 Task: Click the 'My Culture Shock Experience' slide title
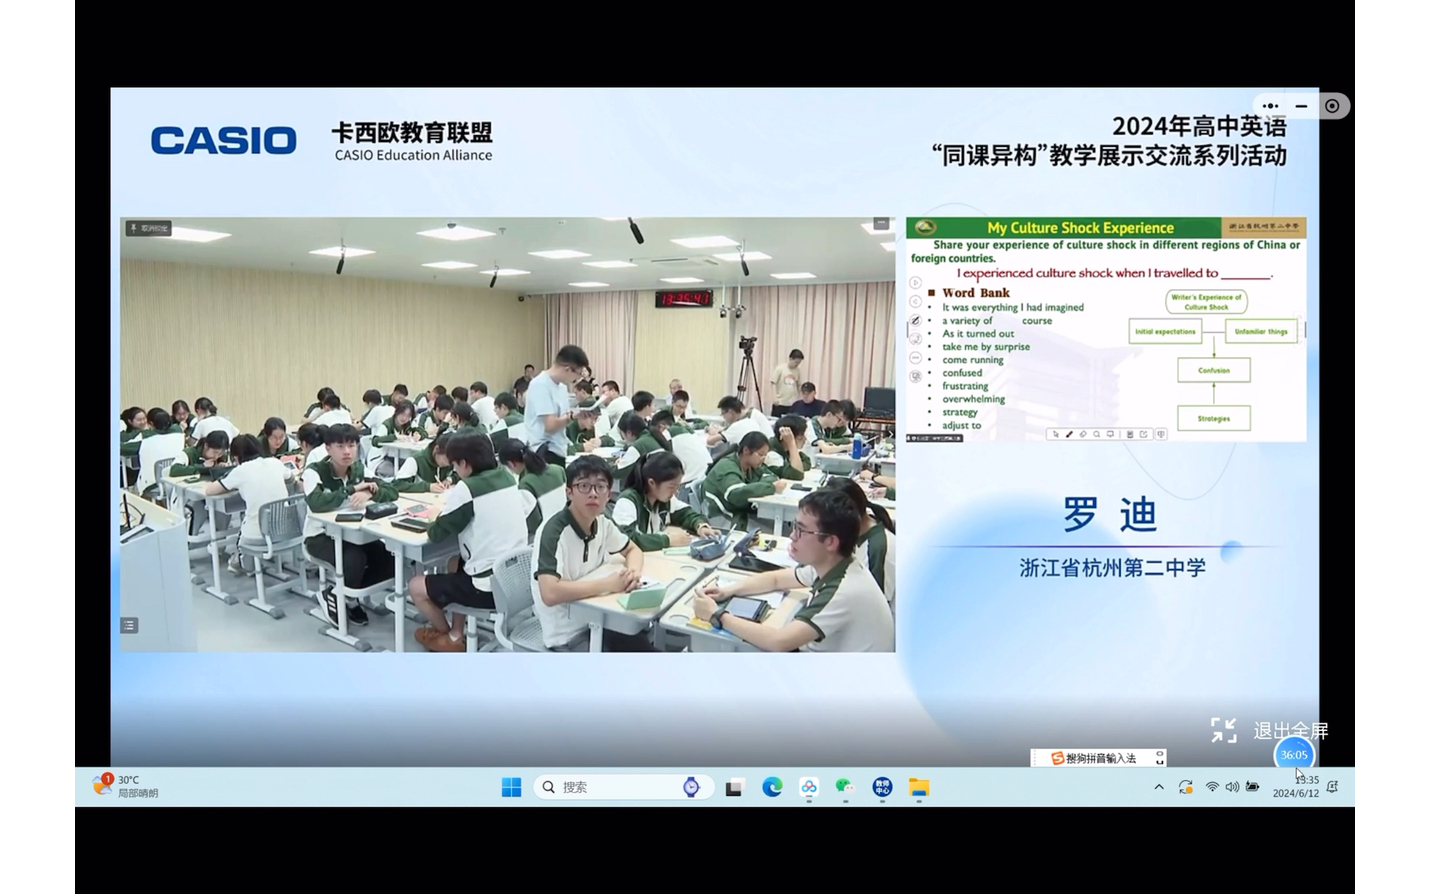tap(1081, 228)
